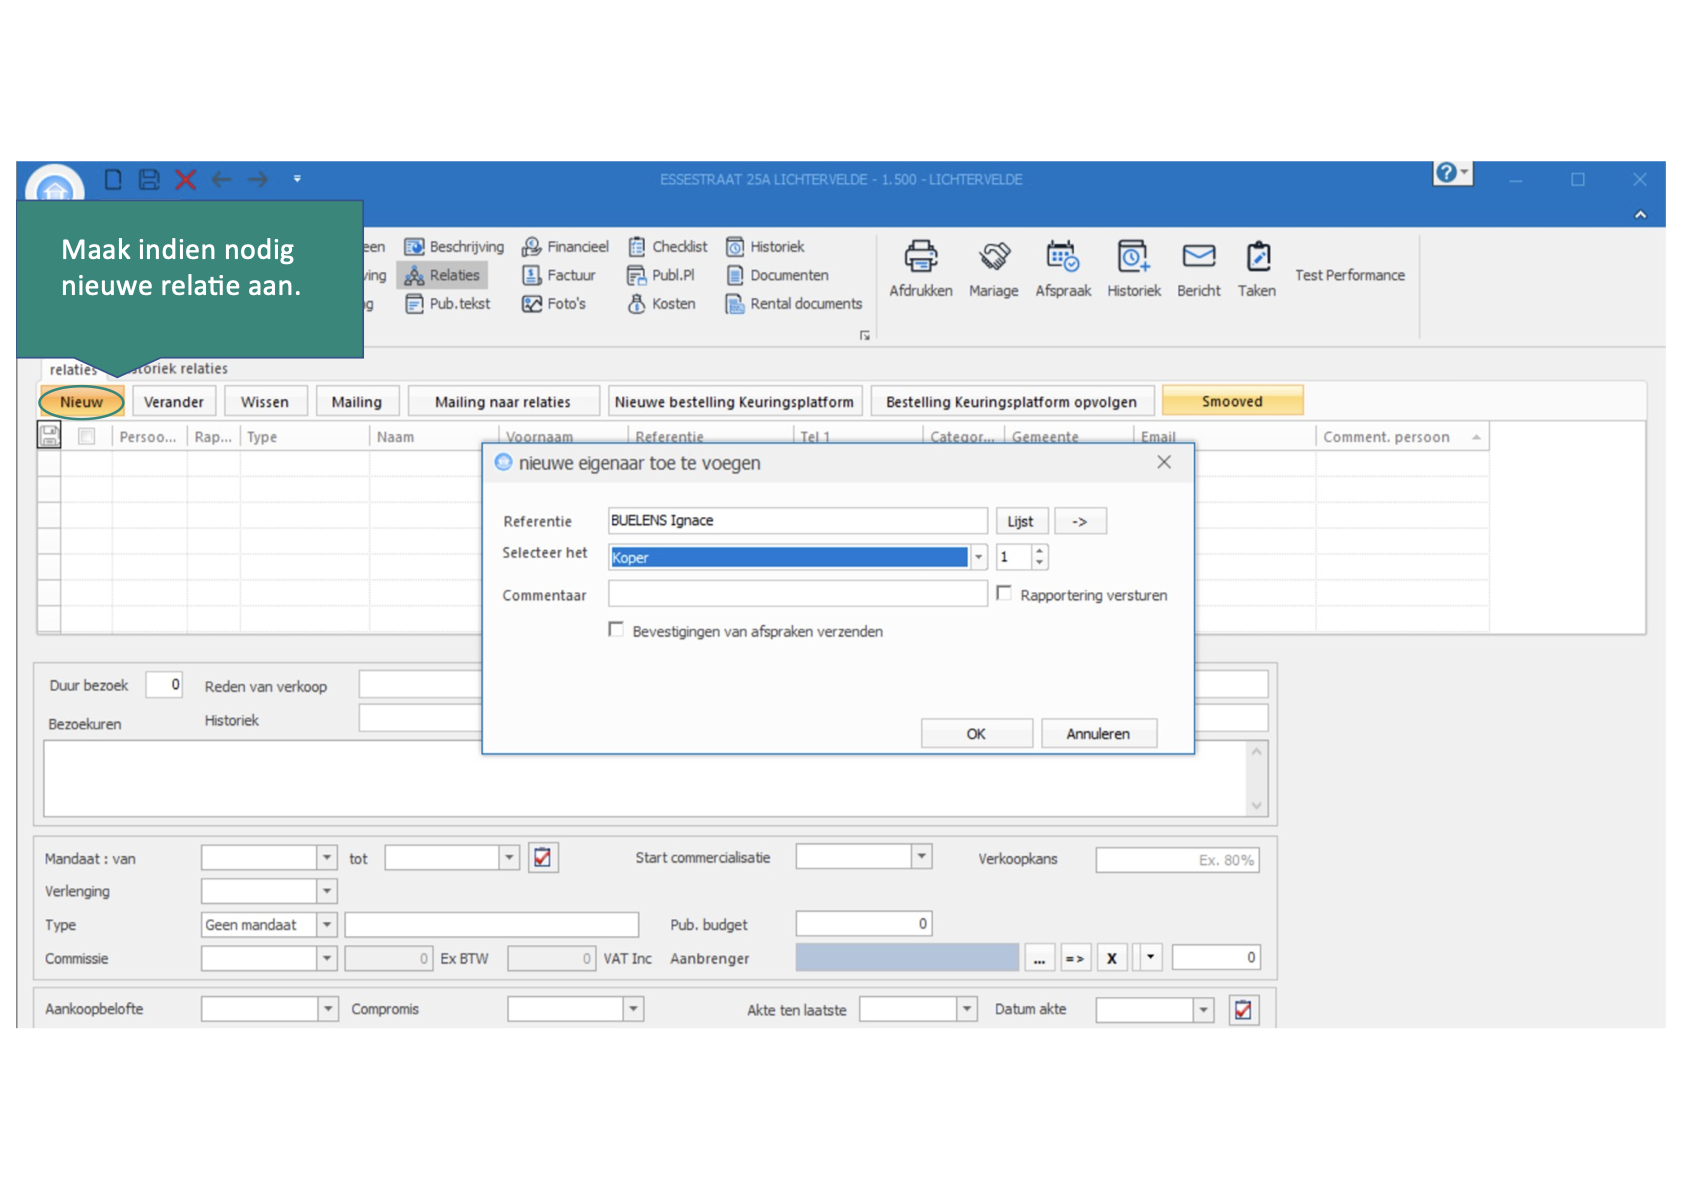Go forward with the right arrow icon

[x=258, y=179]
